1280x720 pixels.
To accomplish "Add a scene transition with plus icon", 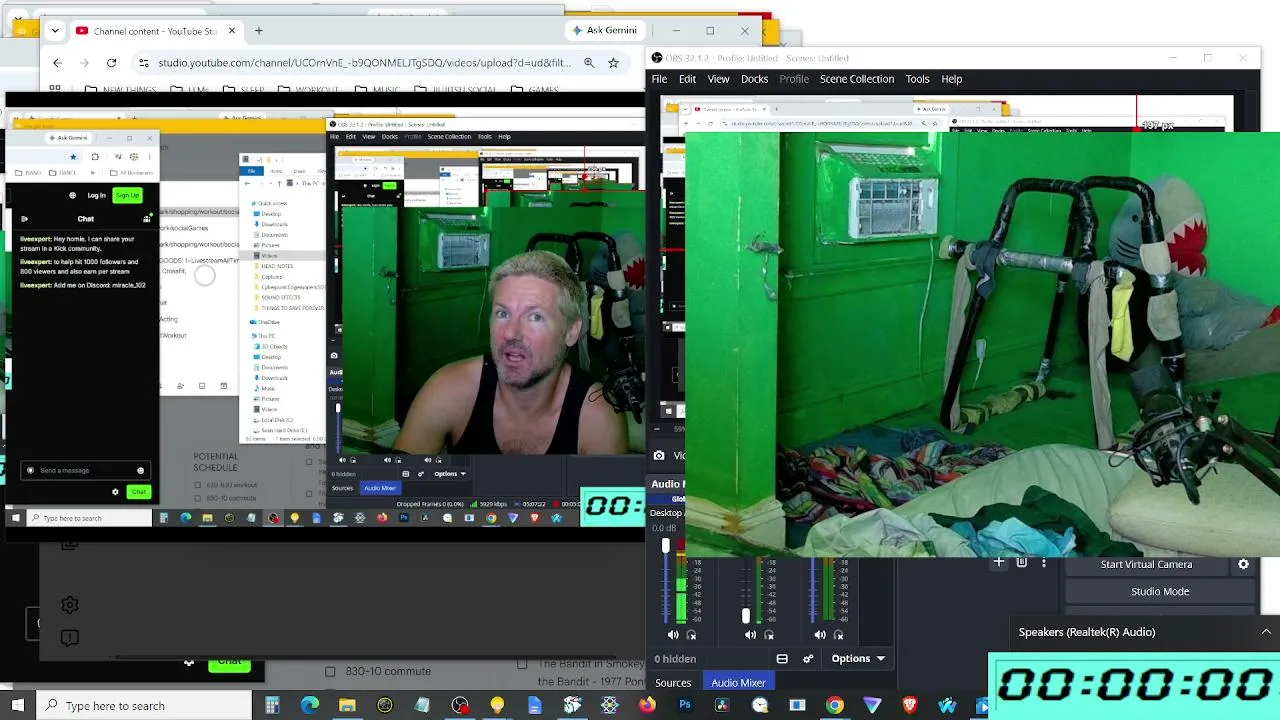I will (x=999, y=563).
